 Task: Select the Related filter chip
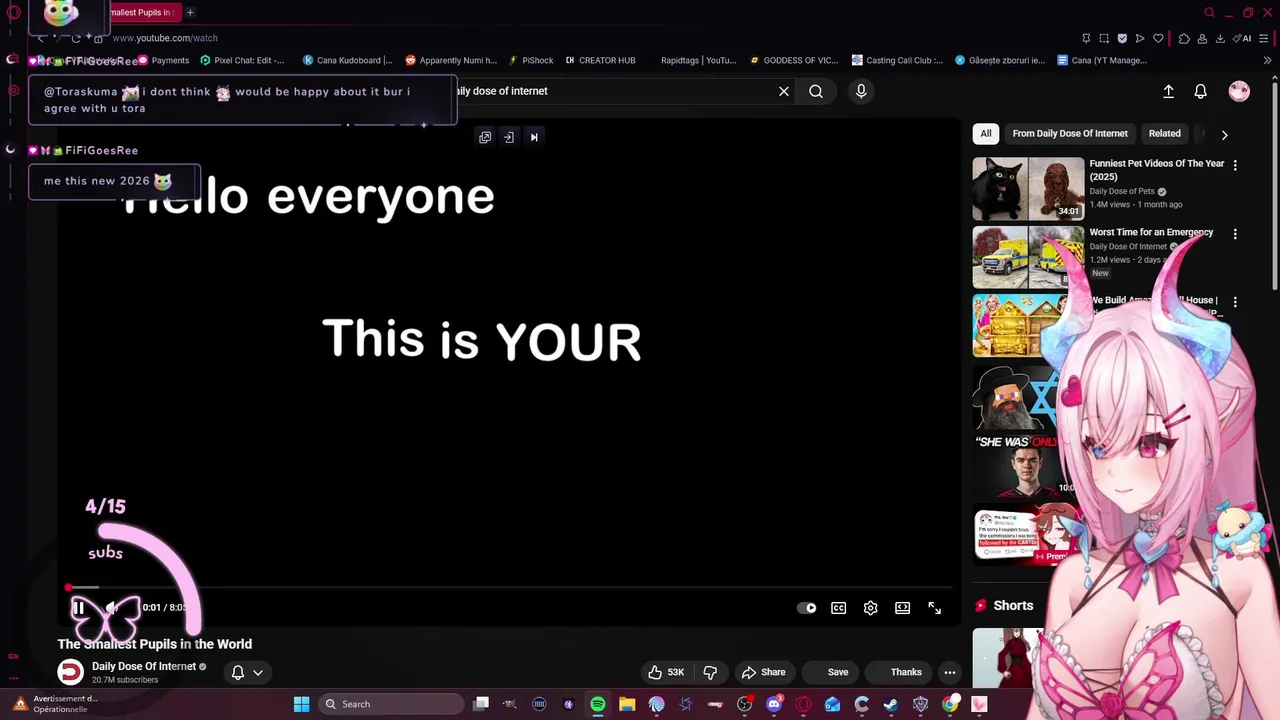click(x=1164, y=133)
